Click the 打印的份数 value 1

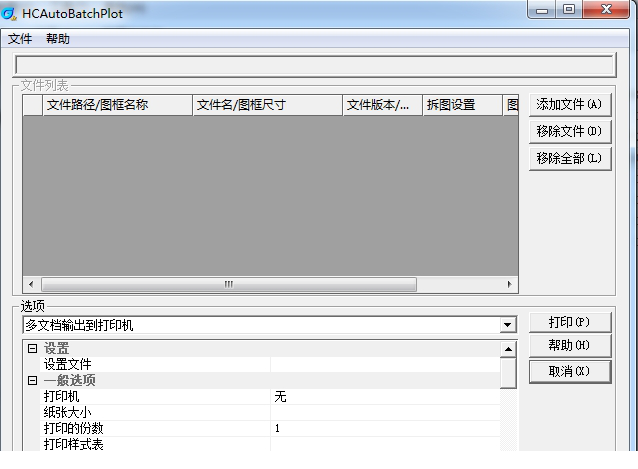coord(277,428)
